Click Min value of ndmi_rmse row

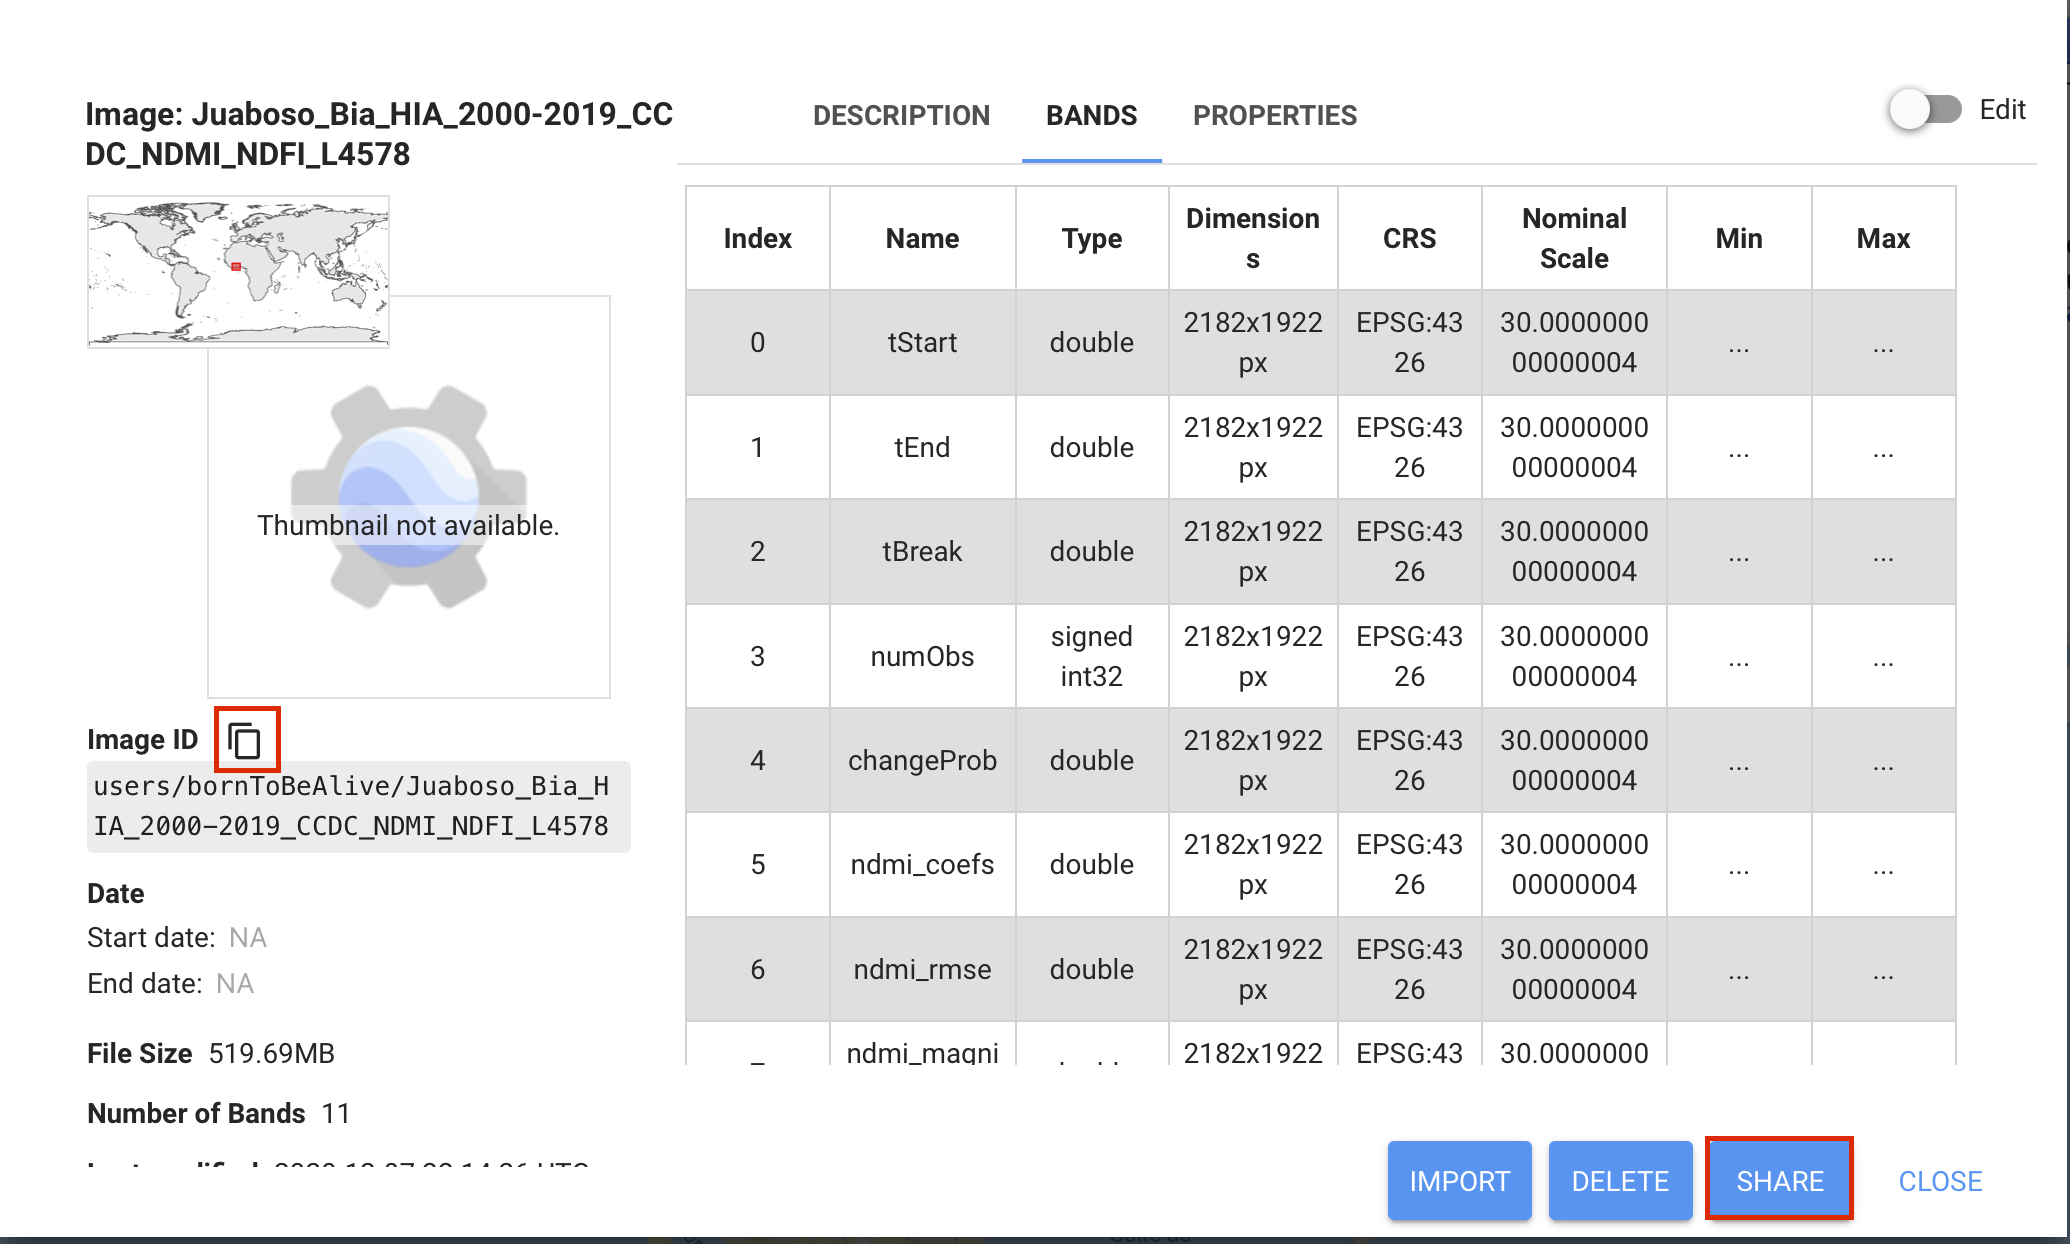pos(1738,970)
